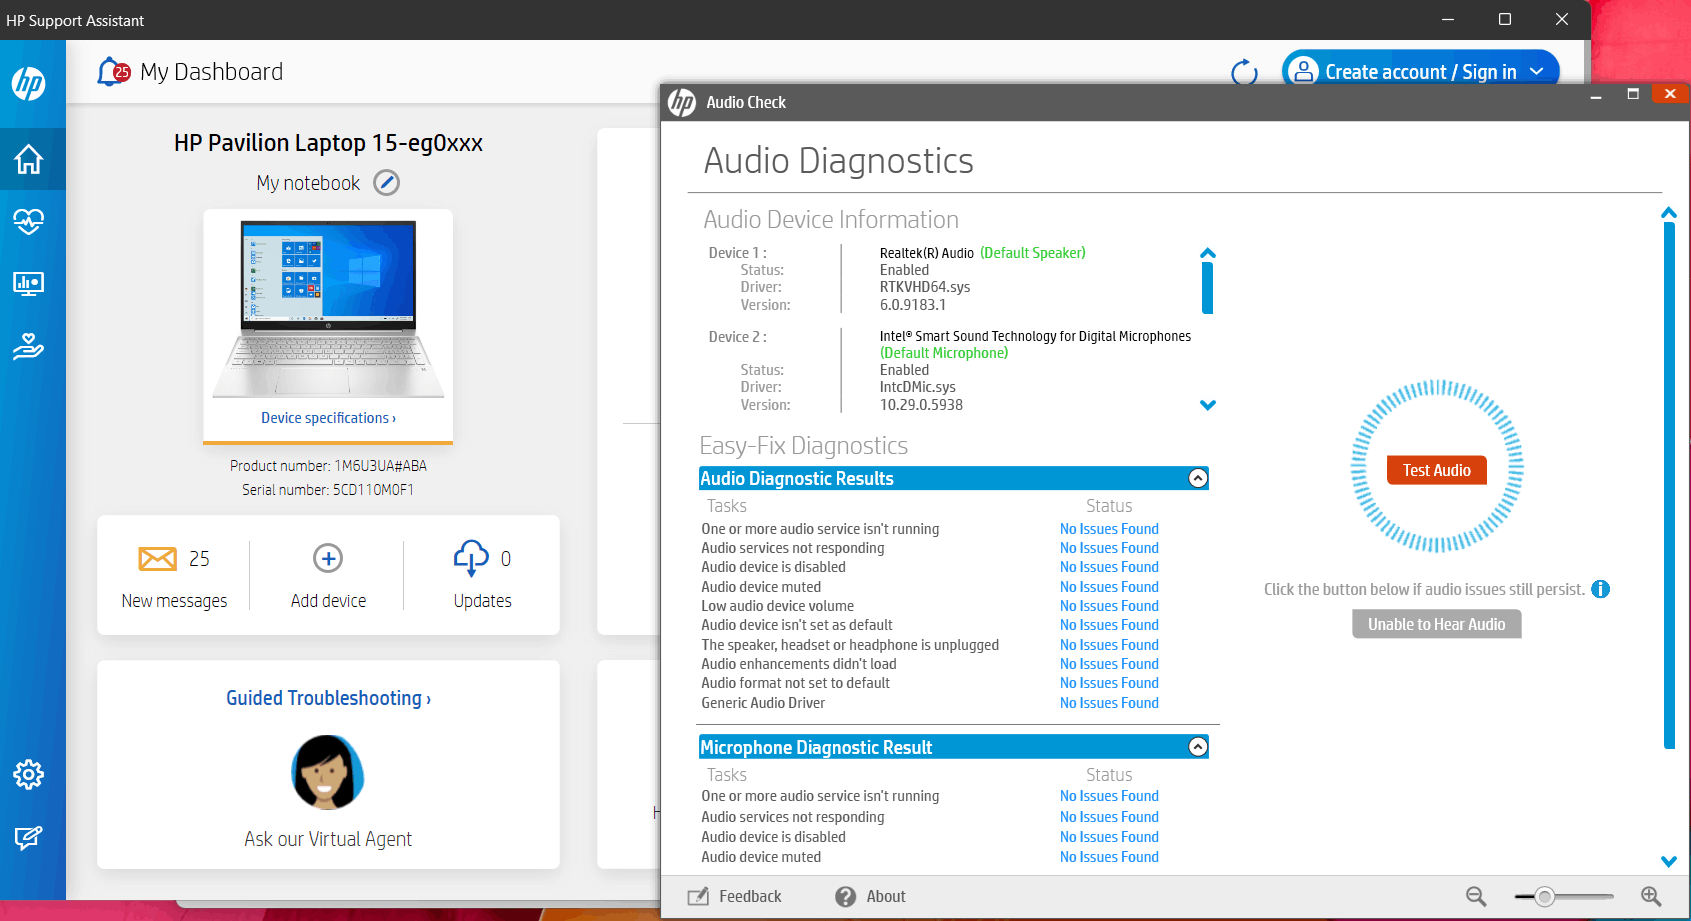Zoom out with magnifier minus icon
Image resolution: width=1691 pixels, height=921 pixels.
click(1476, 897)
